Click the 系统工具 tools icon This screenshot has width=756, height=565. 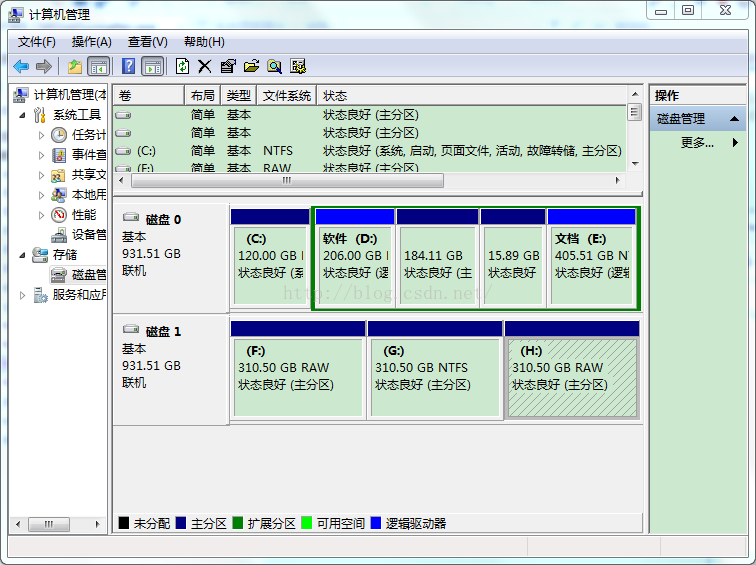coord(40,115)
